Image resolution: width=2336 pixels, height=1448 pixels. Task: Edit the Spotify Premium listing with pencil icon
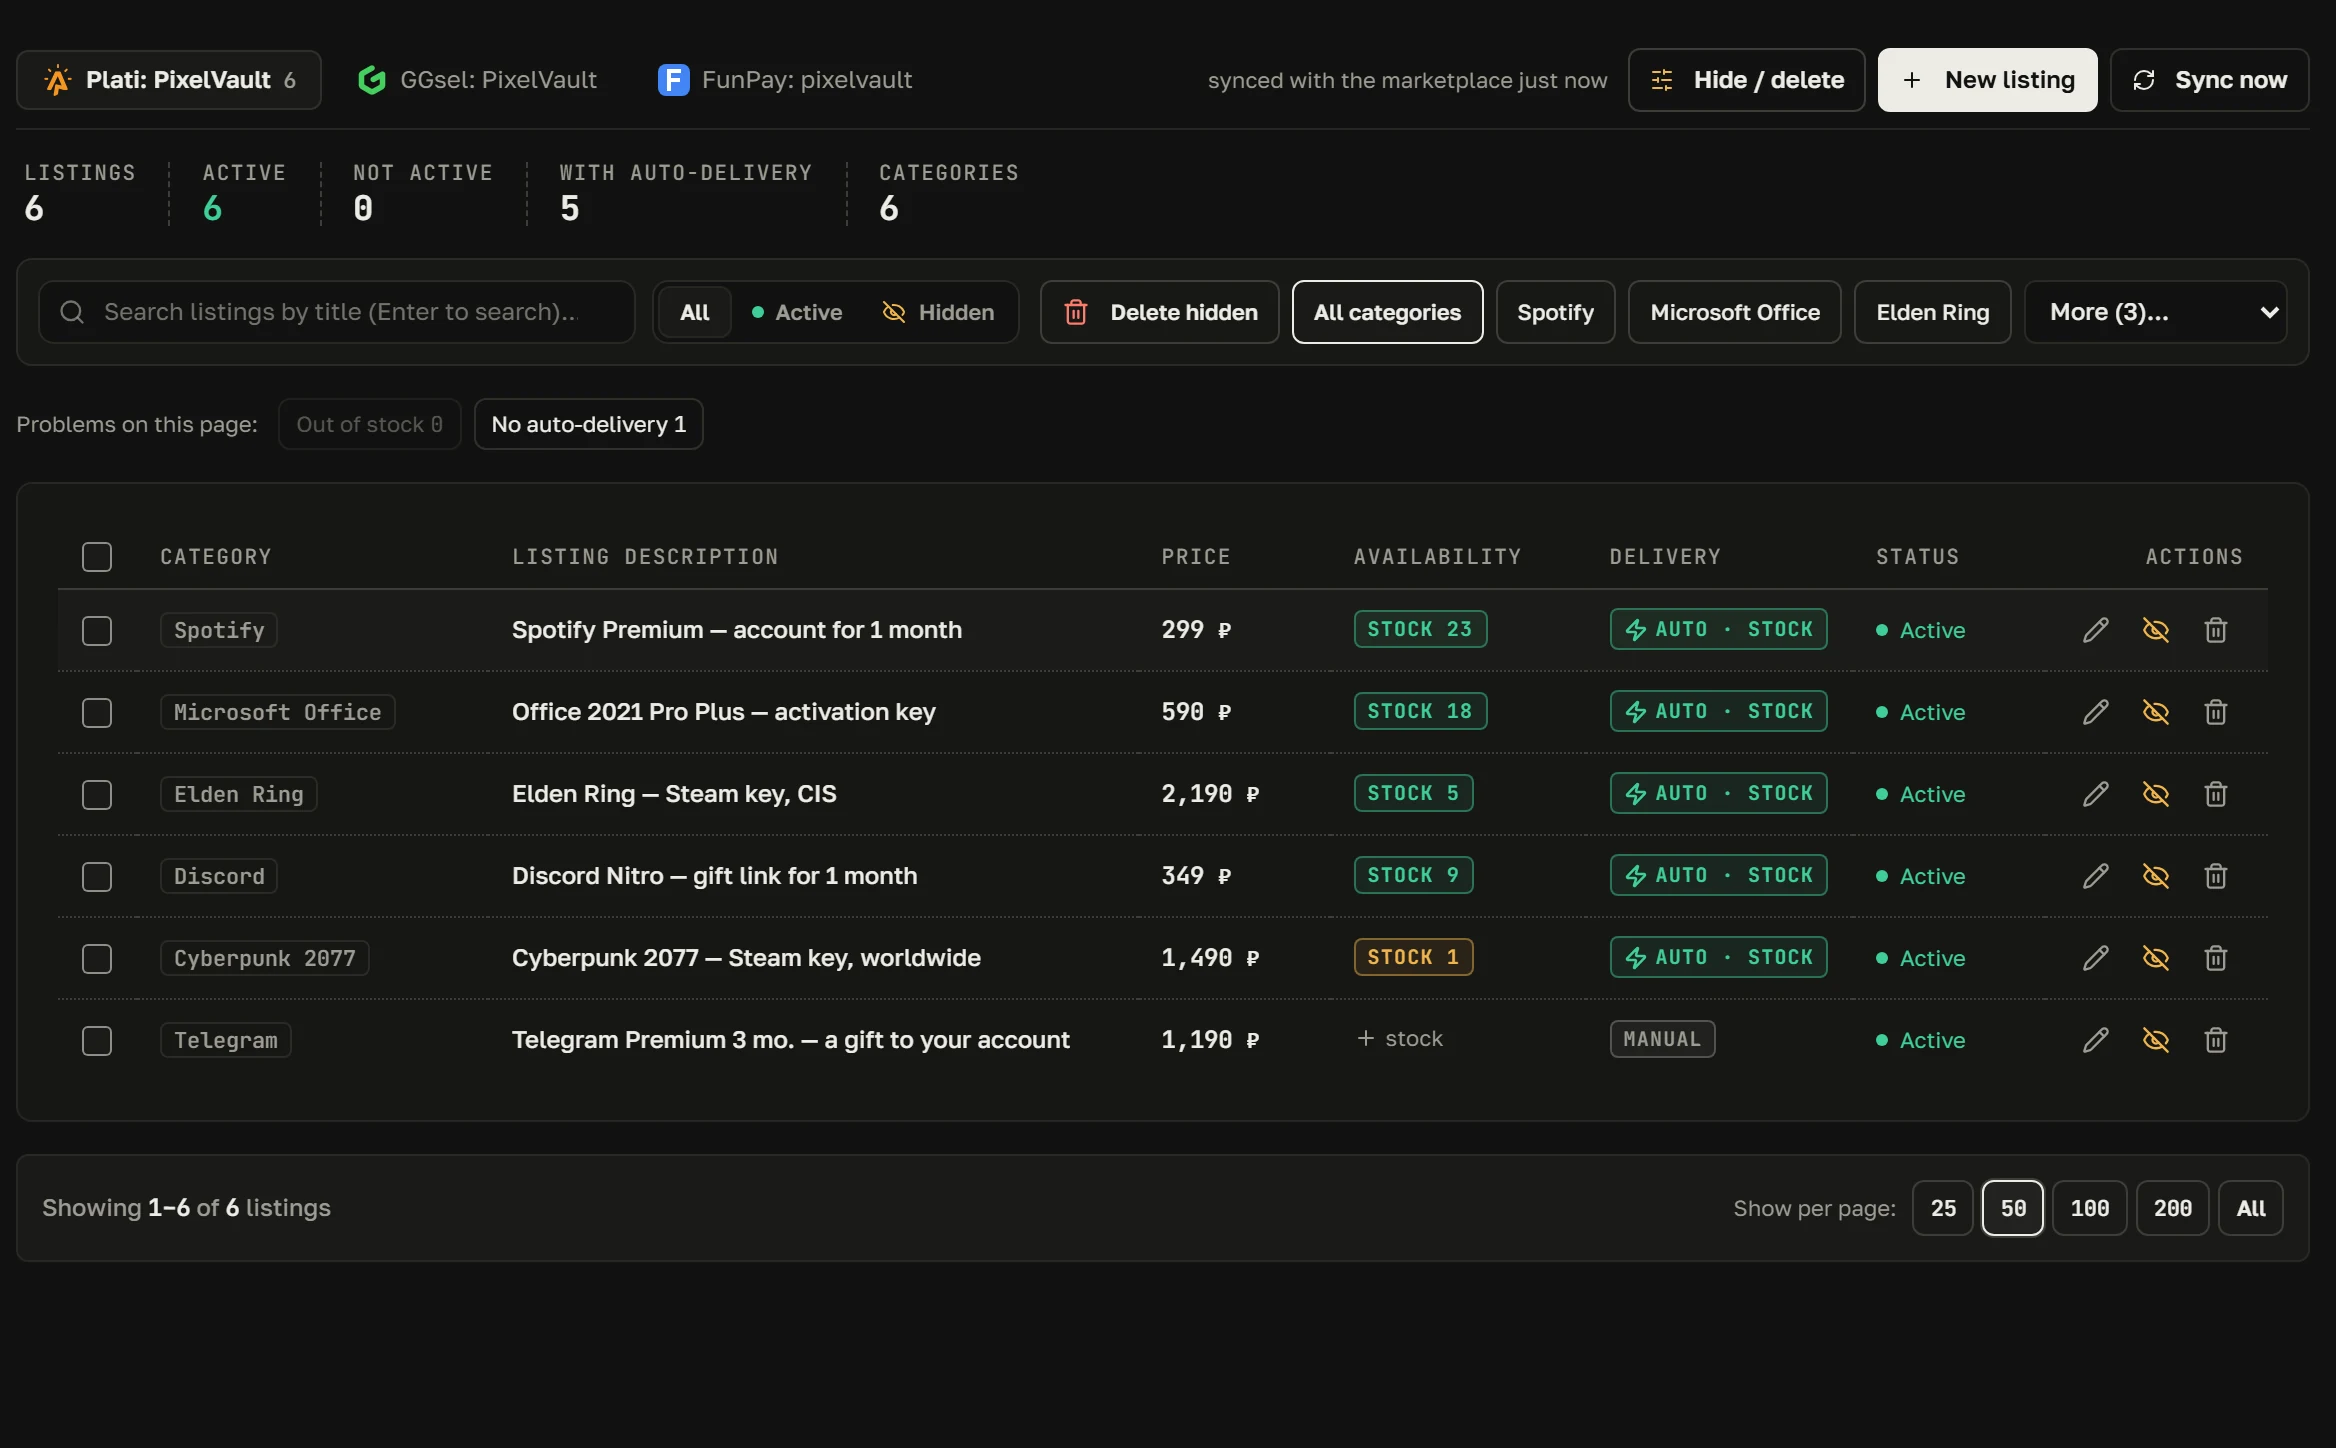(x=2095, y=630)
